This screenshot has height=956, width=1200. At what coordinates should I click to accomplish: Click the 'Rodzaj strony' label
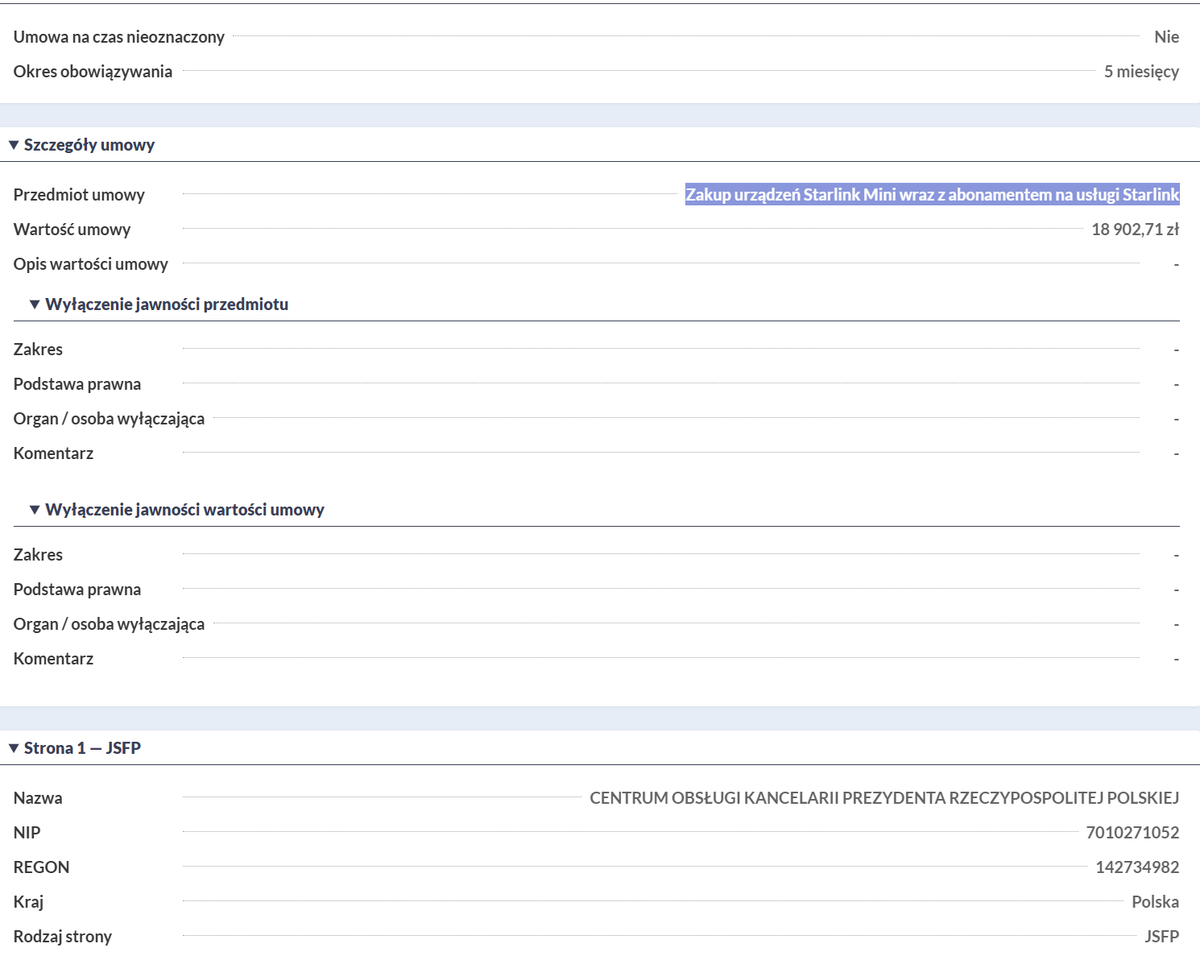(63, 937)
